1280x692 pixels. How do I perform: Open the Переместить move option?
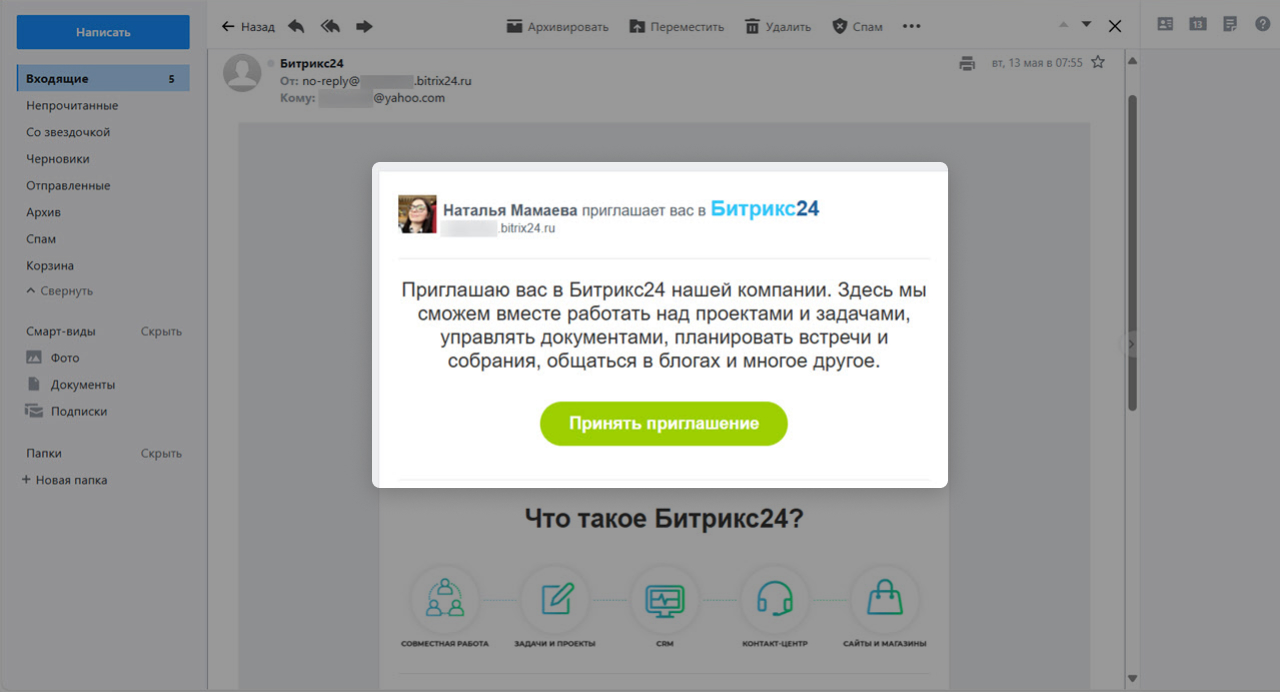pos(676,26)
